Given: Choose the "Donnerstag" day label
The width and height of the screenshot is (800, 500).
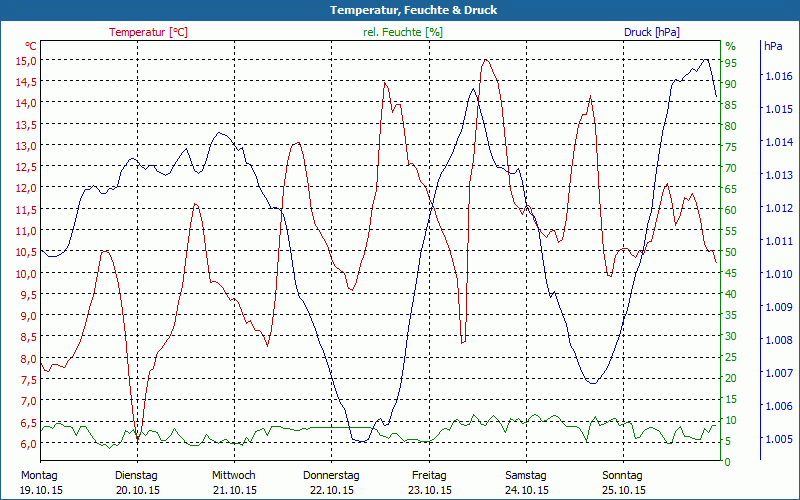Looking at the screenshot, I should click(331, 475).
